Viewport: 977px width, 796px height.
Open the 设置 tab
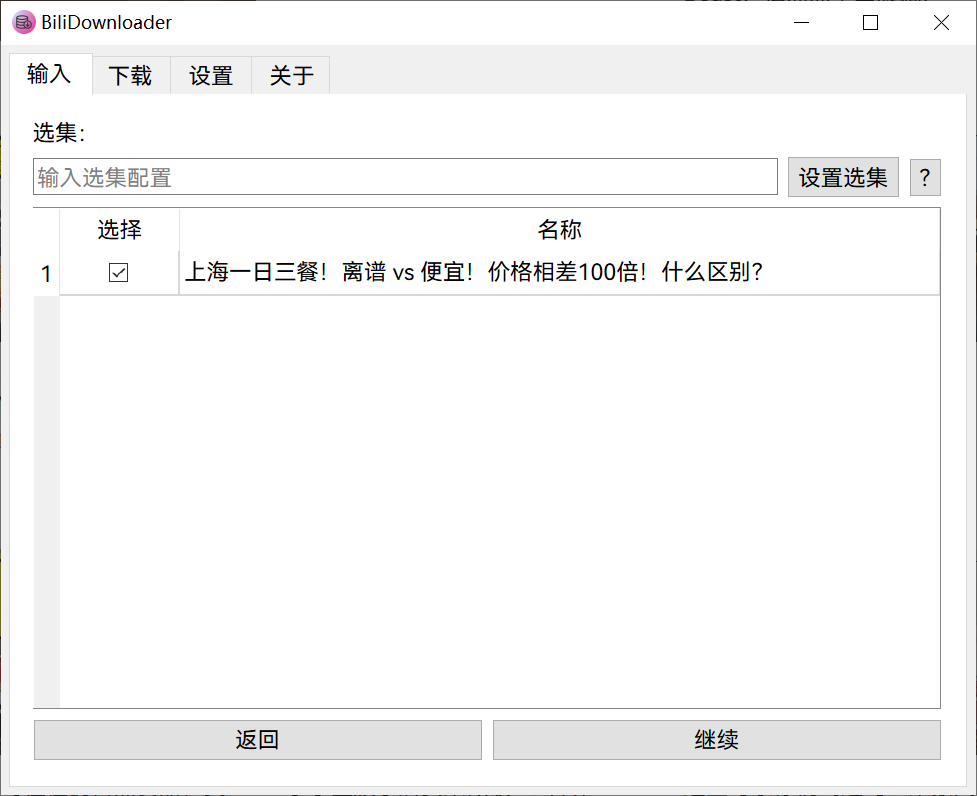pos(211,76)
